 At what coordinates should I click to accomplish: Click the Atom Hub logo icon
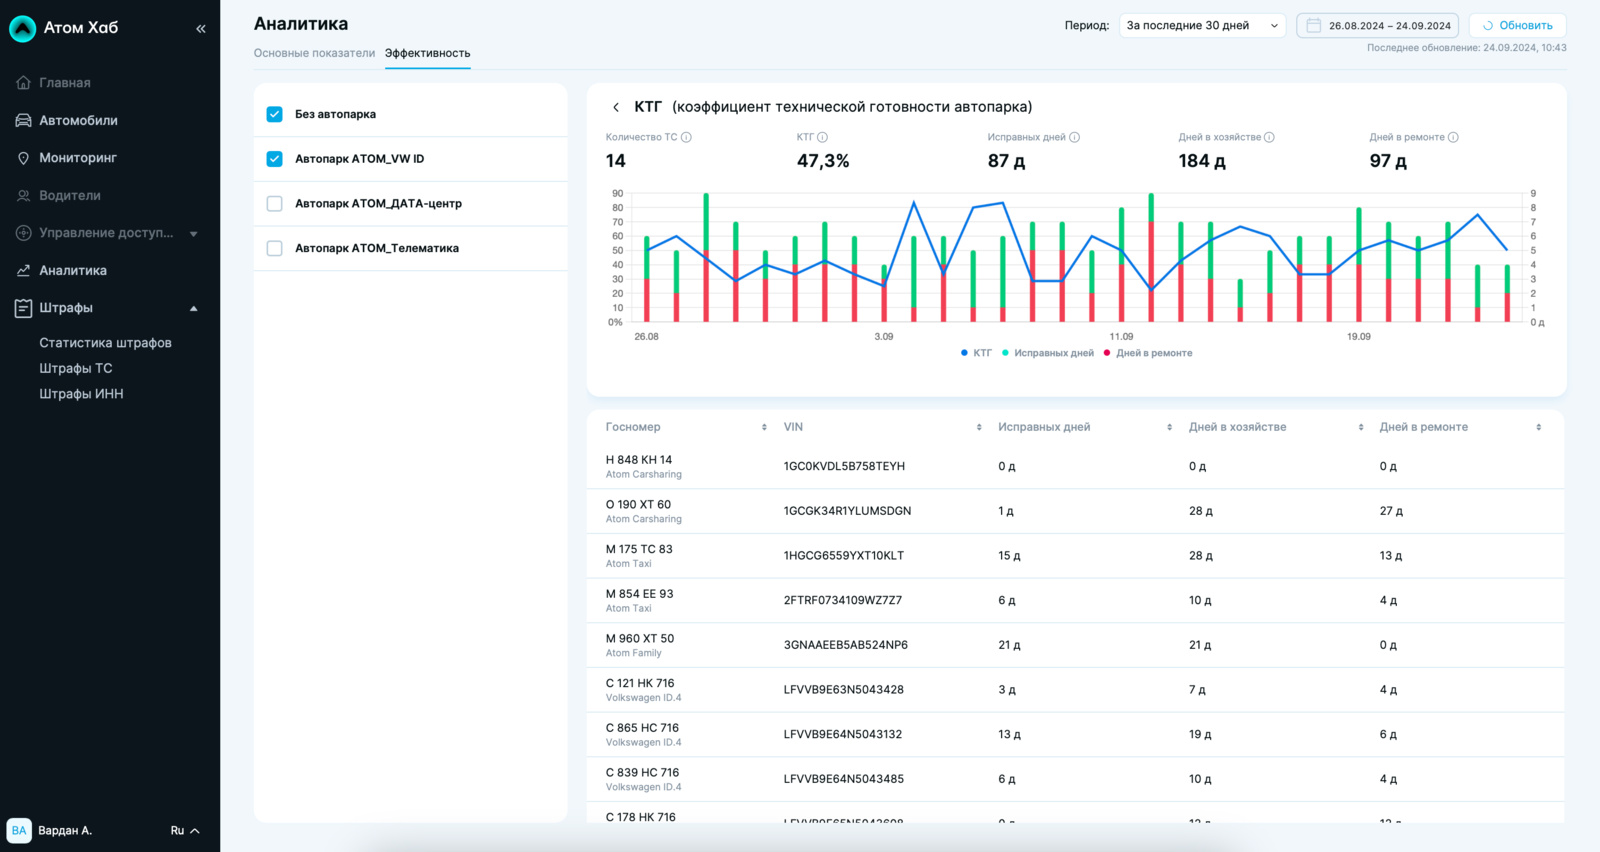[x=22, y=28]
